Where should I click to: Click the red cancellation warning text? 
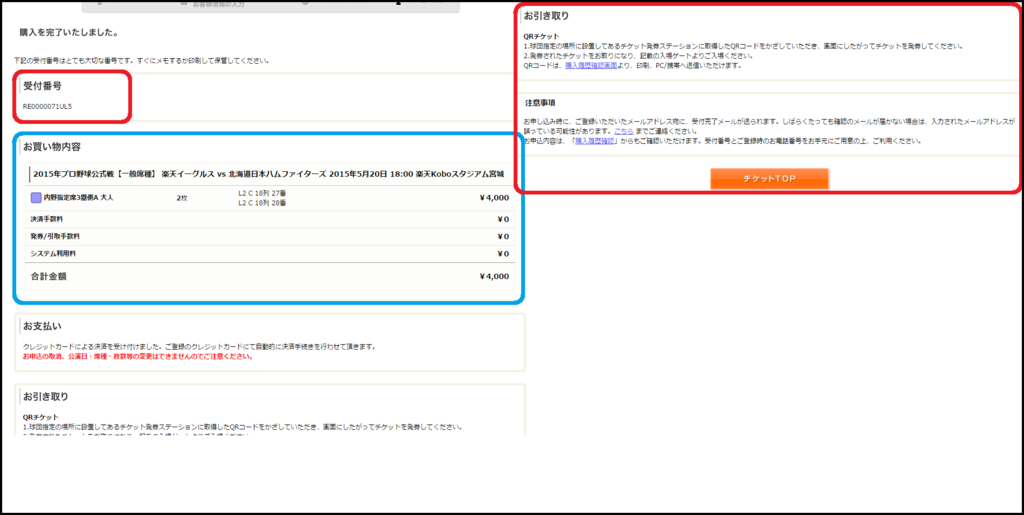(x=137, y=356)
